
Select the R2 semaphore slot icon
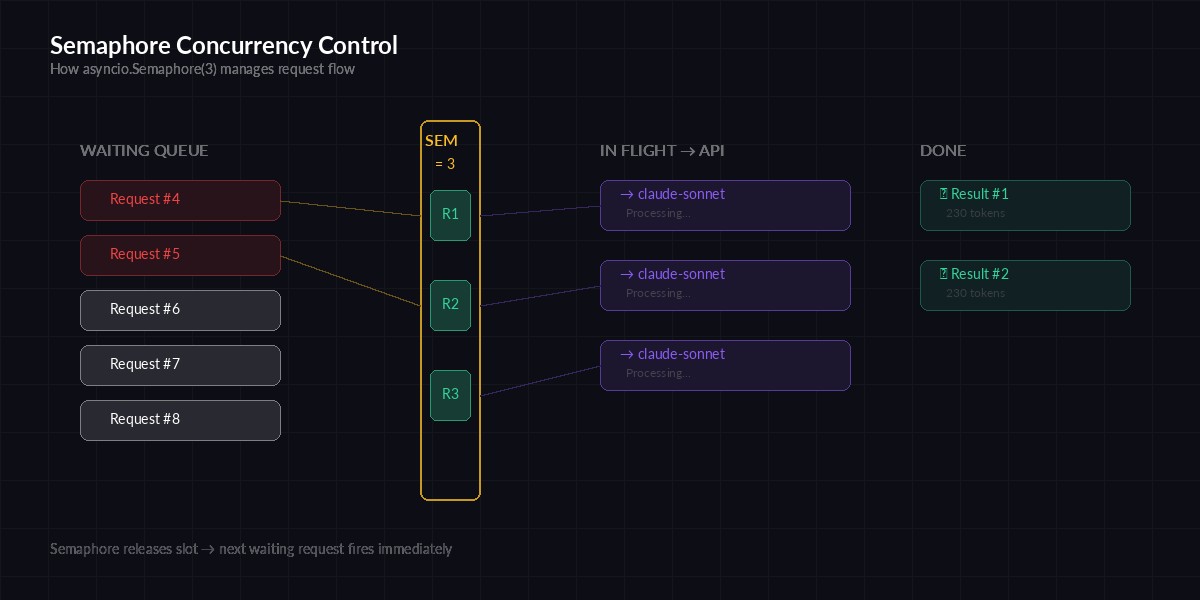coord(450,305)
